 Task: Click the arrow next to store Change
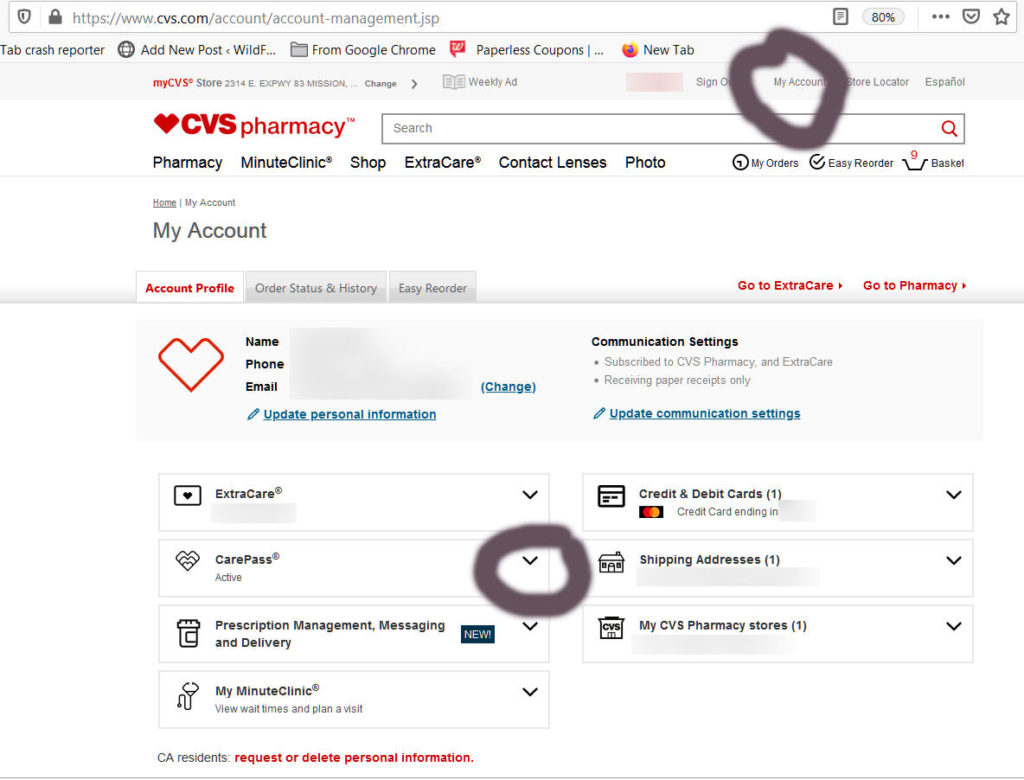pos(414,84)
